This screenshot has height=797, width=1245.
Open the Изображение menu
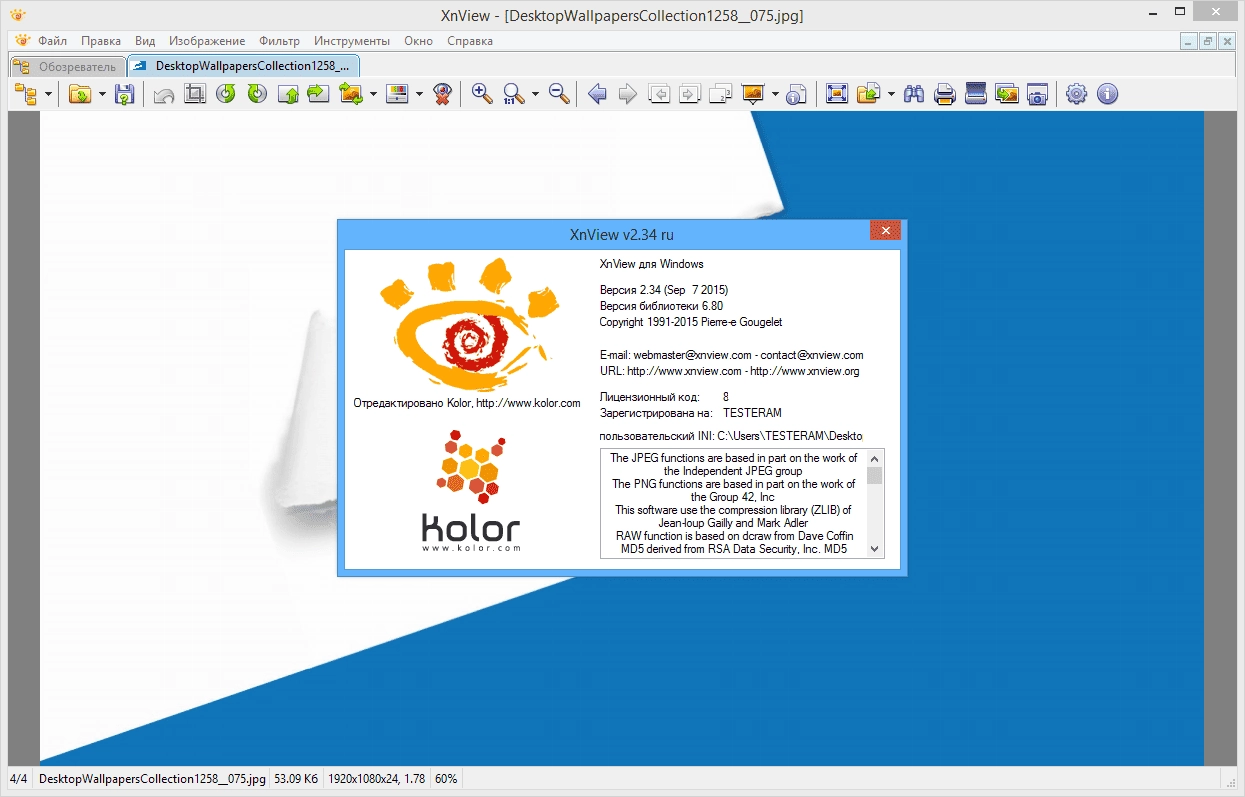coord(207,41)
